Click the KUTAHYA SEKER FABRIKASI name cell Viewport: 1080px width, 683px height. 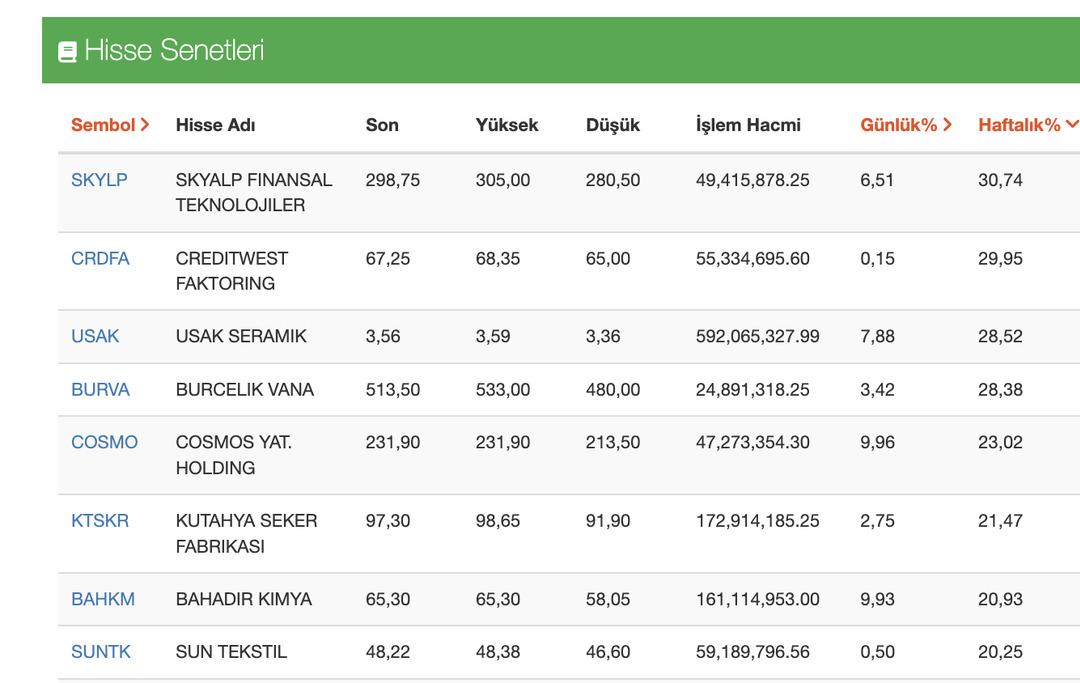pyautogui.click(x=246, y=533)
